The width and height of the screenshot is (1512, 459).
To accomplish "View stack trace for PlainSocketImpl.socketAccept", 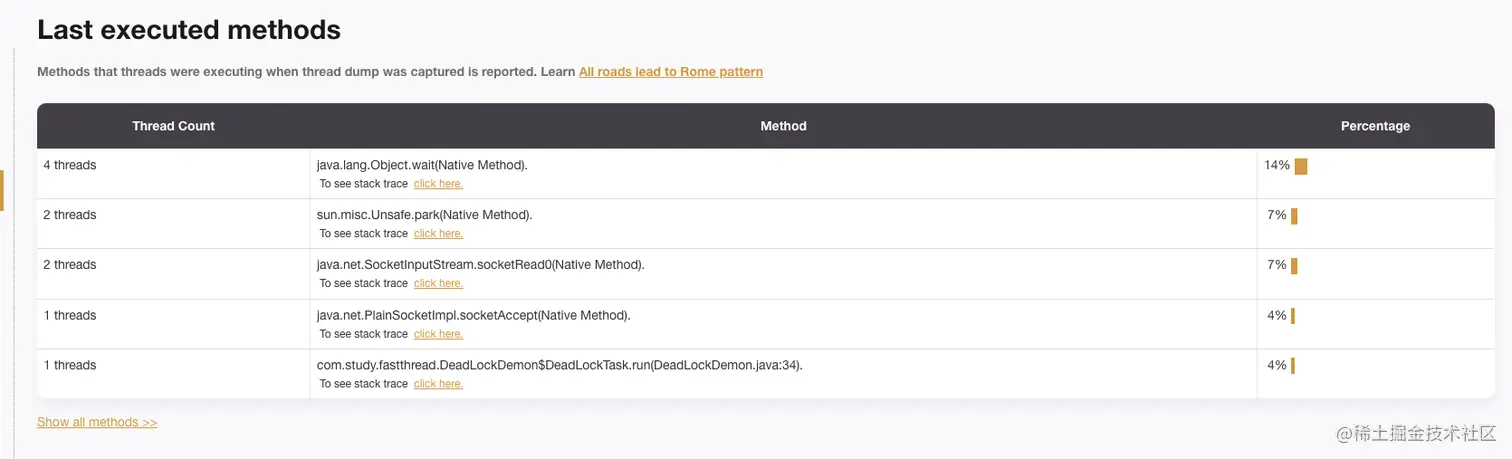I will [x=438, y=334].
